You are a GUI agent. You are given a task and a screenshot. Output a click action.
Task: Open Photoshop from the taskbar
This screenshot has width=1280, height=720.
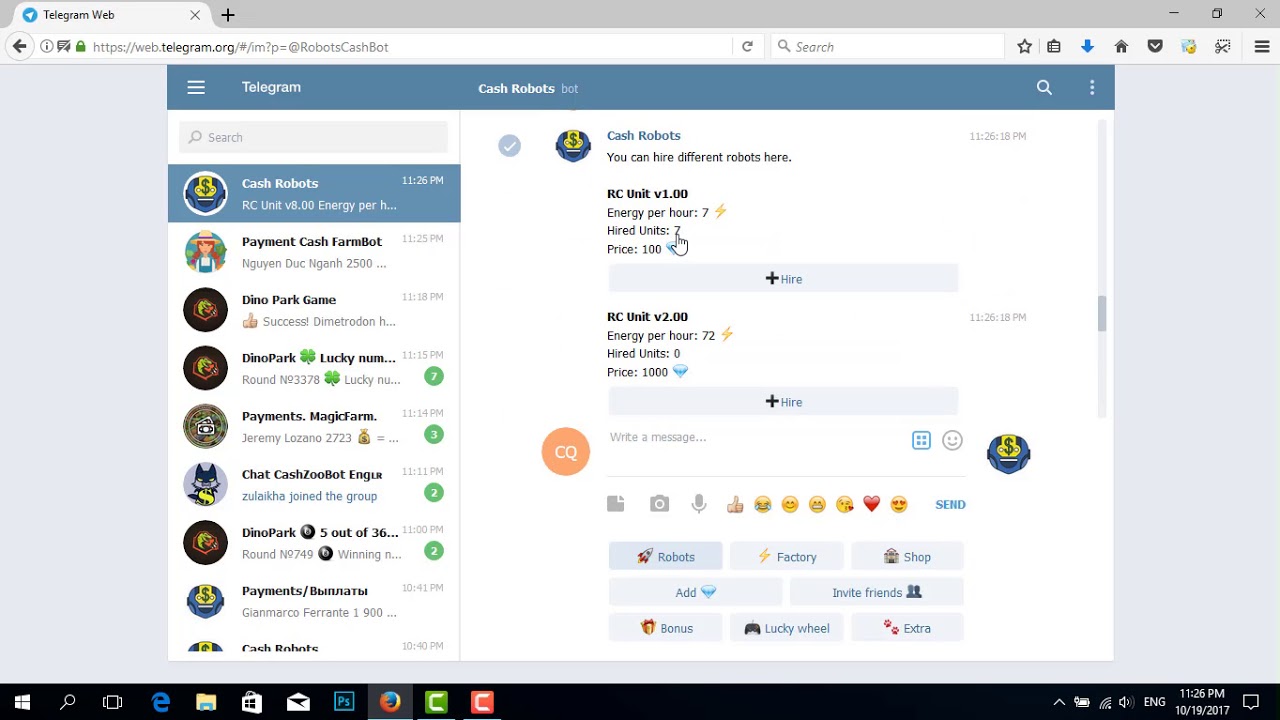click(x=344, y=702)
